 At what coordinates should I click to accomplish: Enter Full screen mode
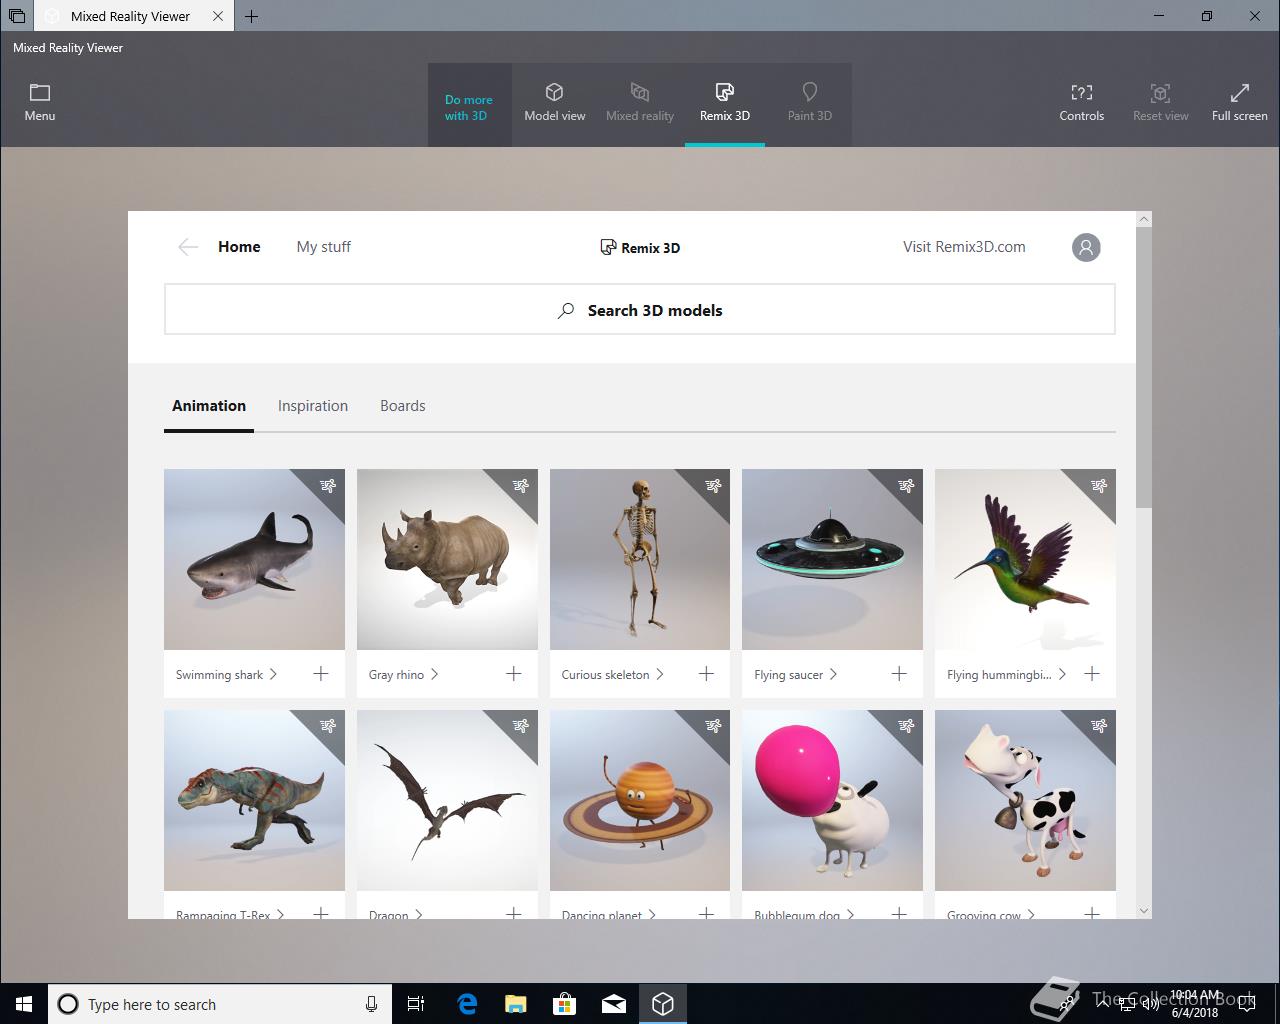[1240, 103]
